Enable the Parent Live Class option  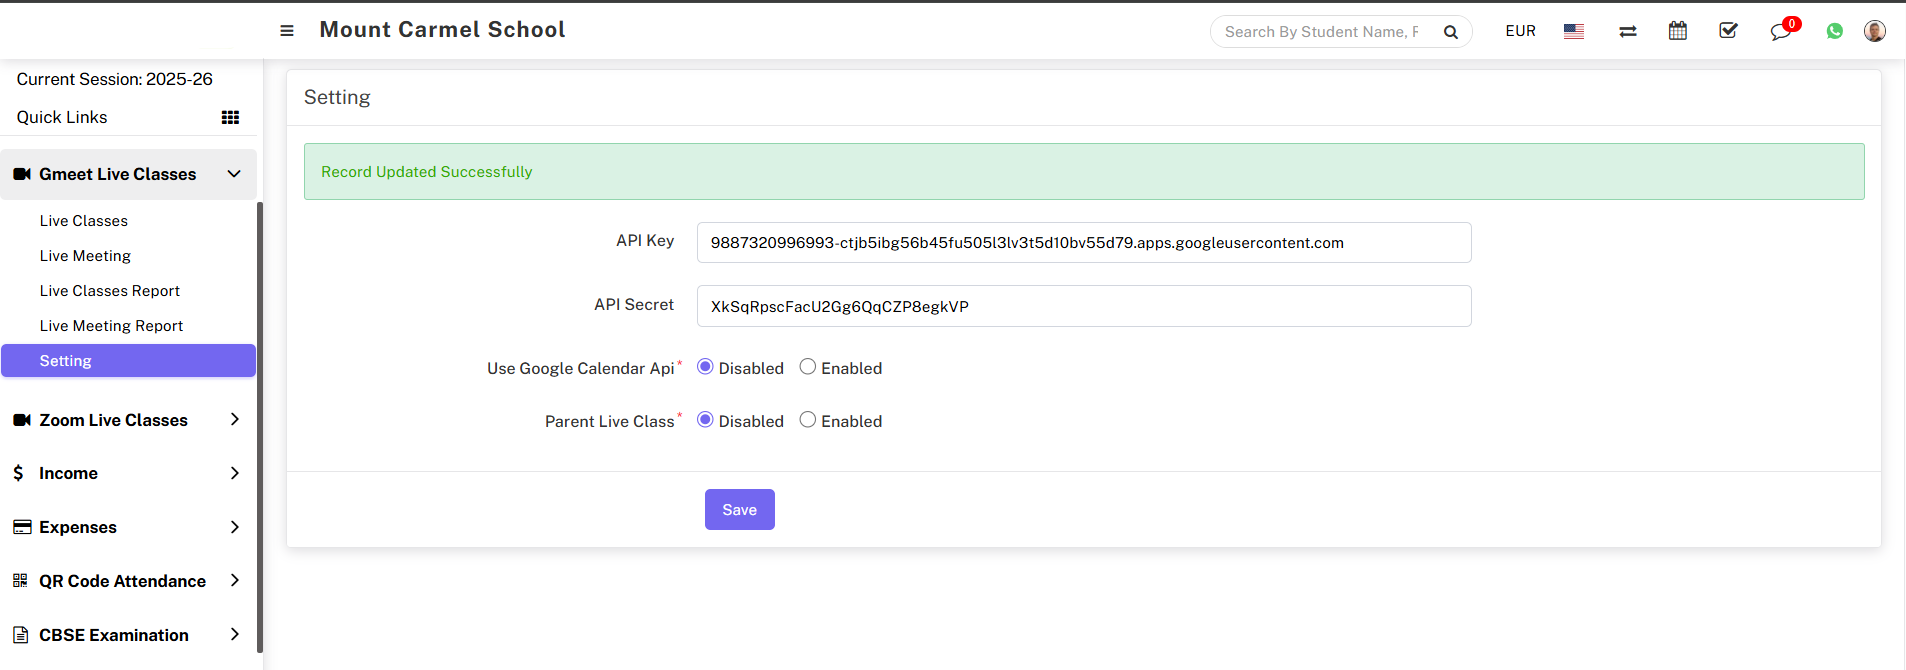(808, 420)
